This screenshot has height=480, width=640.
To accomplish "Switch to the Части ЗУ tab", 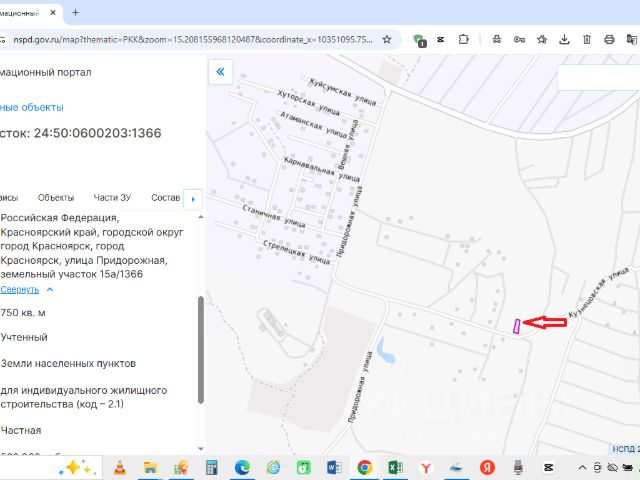I will pos(112,198).
